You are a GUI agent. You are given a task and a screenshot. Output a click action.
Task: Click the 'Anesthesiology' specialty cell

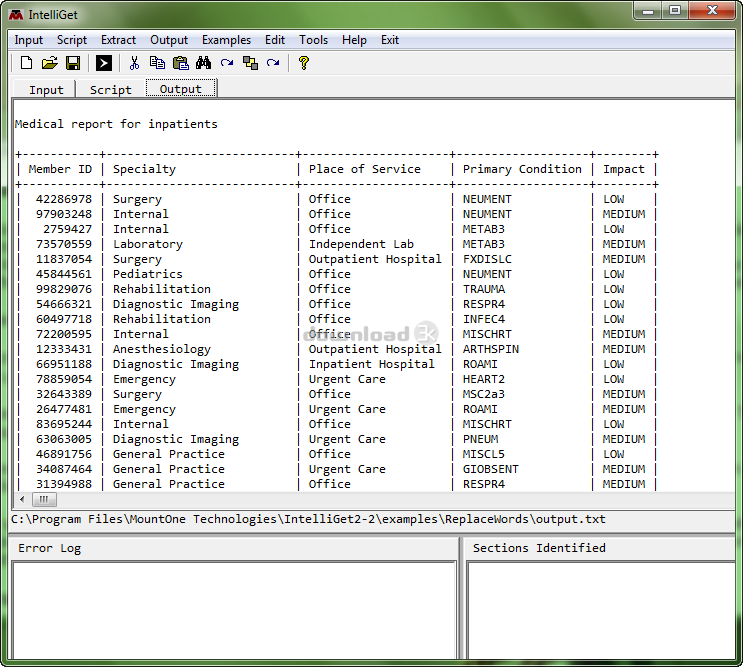[x=162, y=349]
